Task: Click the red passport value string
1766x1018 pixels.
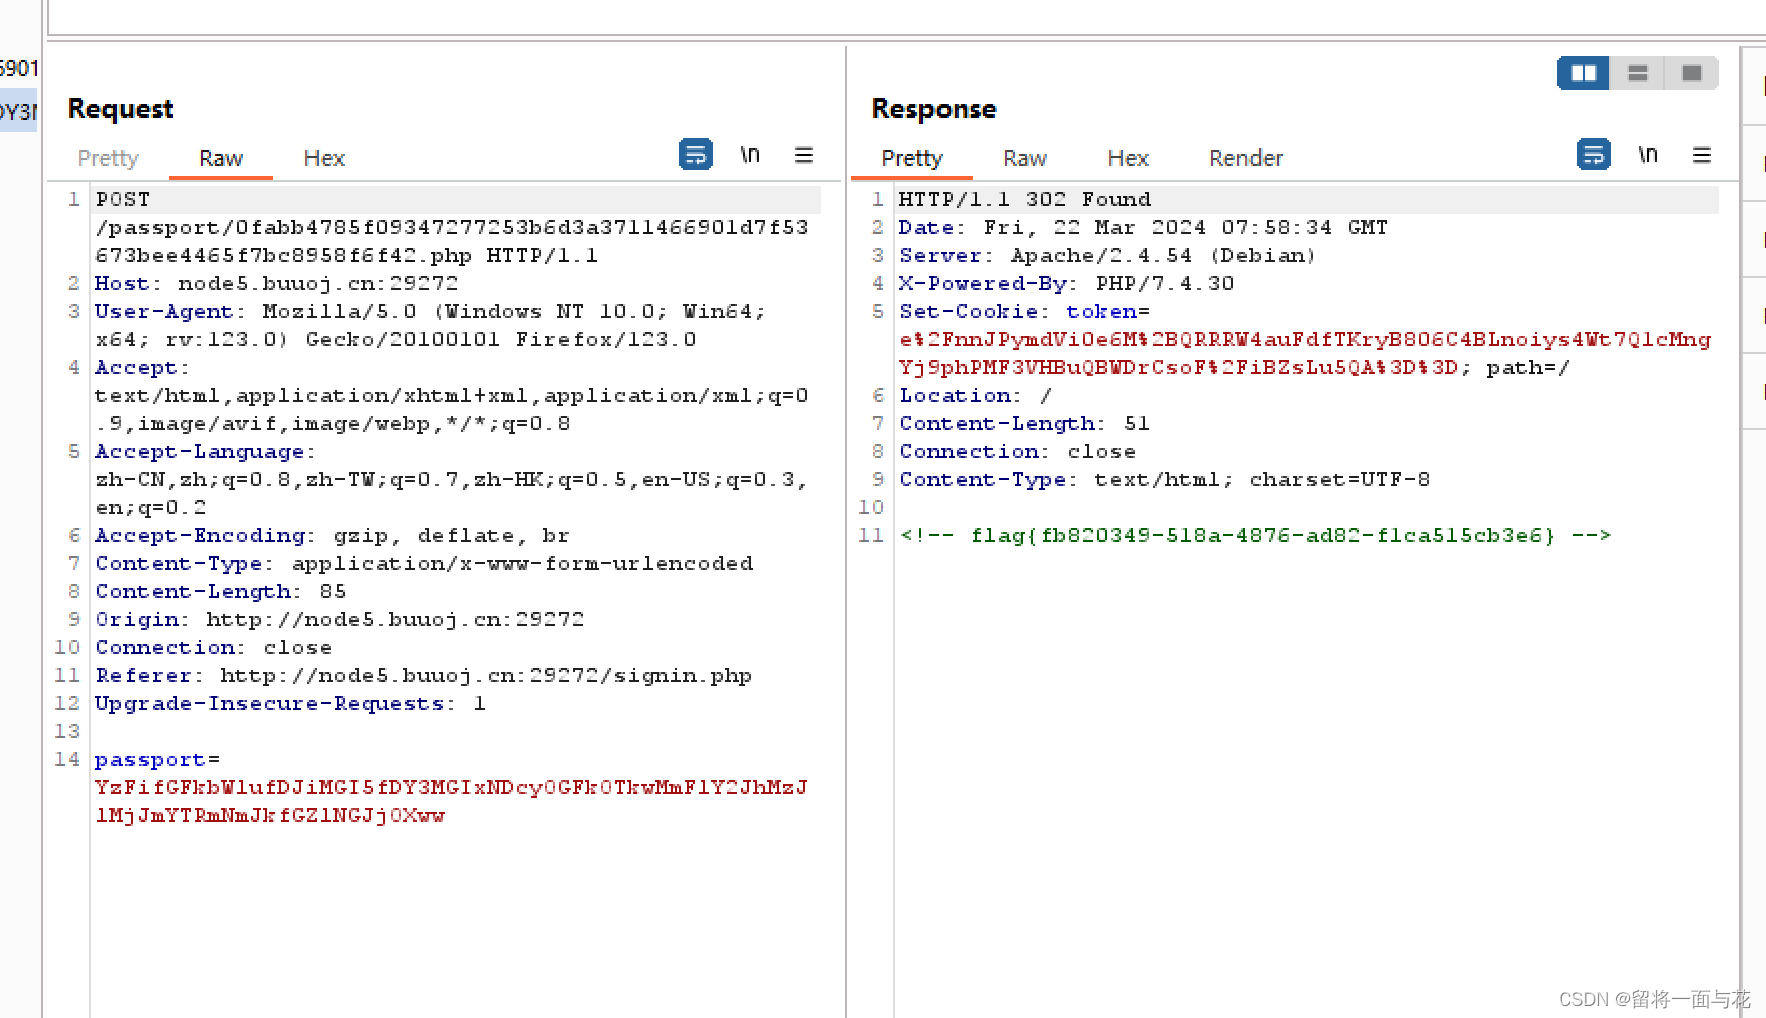Action: (451, 801)
